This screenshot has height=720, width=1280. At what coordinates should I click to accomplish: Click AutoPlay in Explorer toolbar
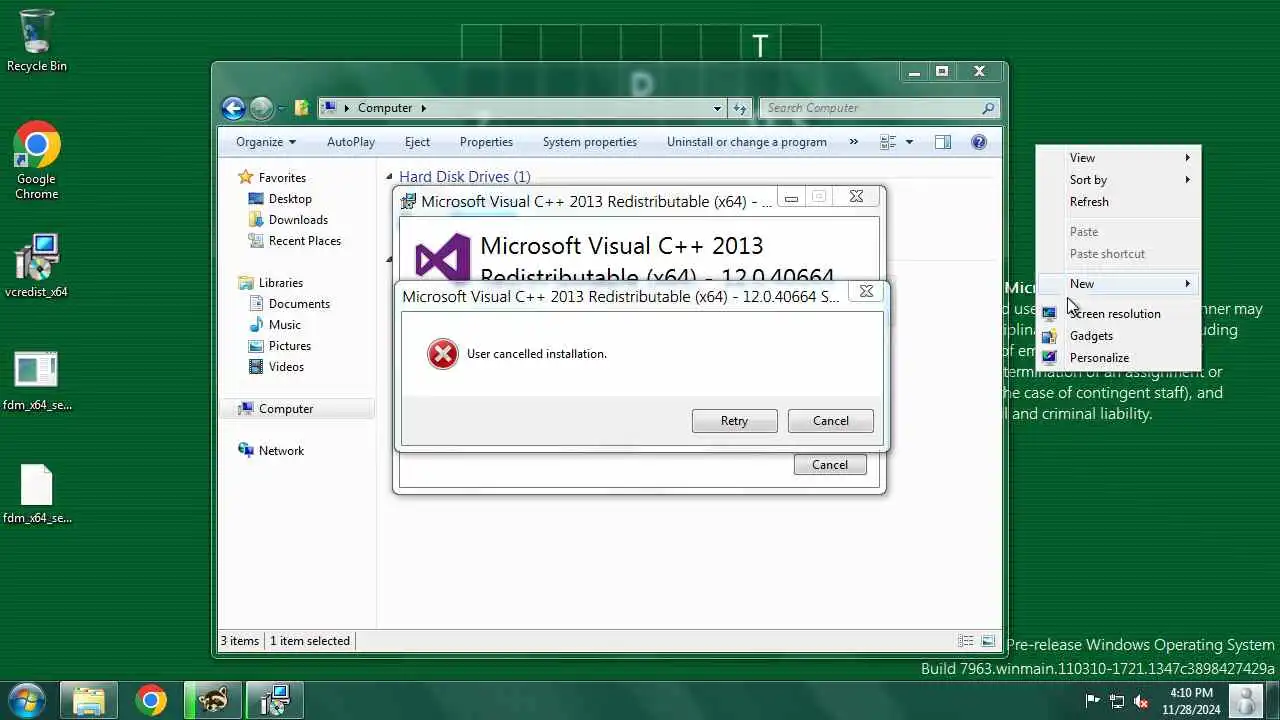(350, 142)
